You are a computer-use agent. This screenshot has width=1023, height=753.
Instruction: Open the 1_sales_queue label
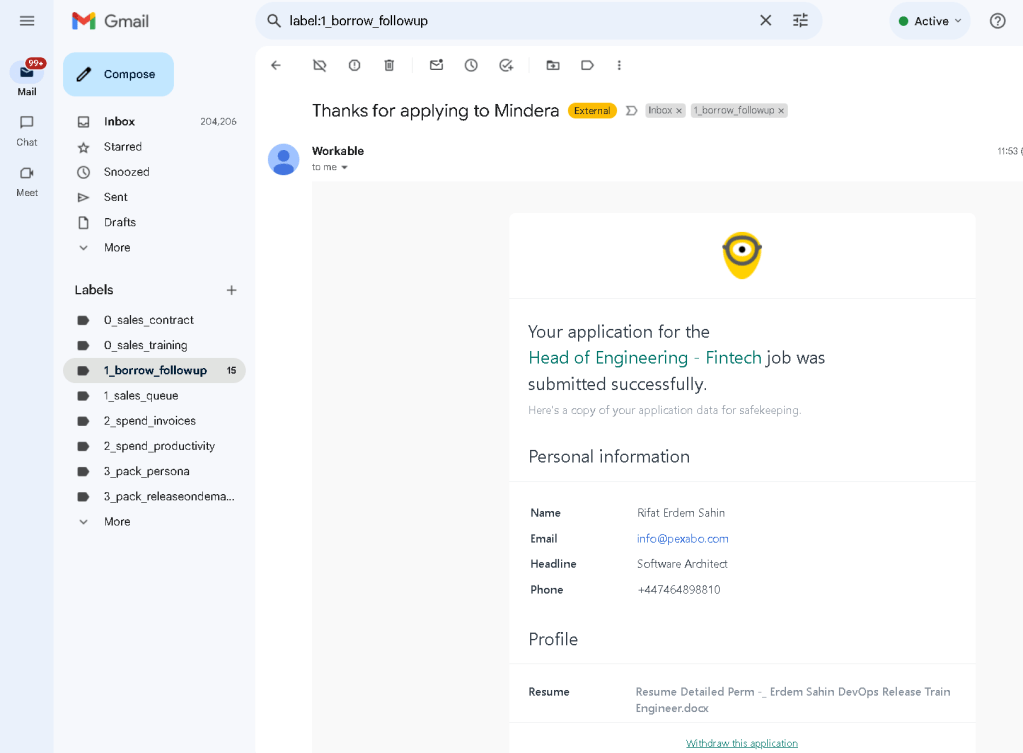click(154, 395)
